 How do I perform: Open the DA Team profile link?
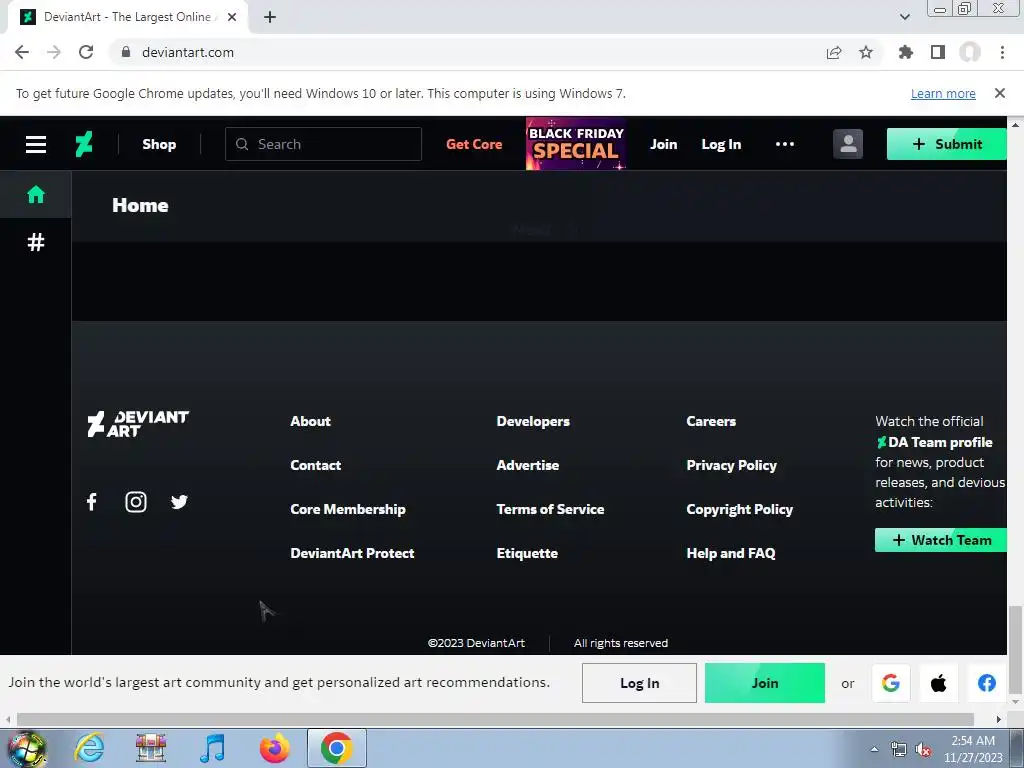(934, 442)
